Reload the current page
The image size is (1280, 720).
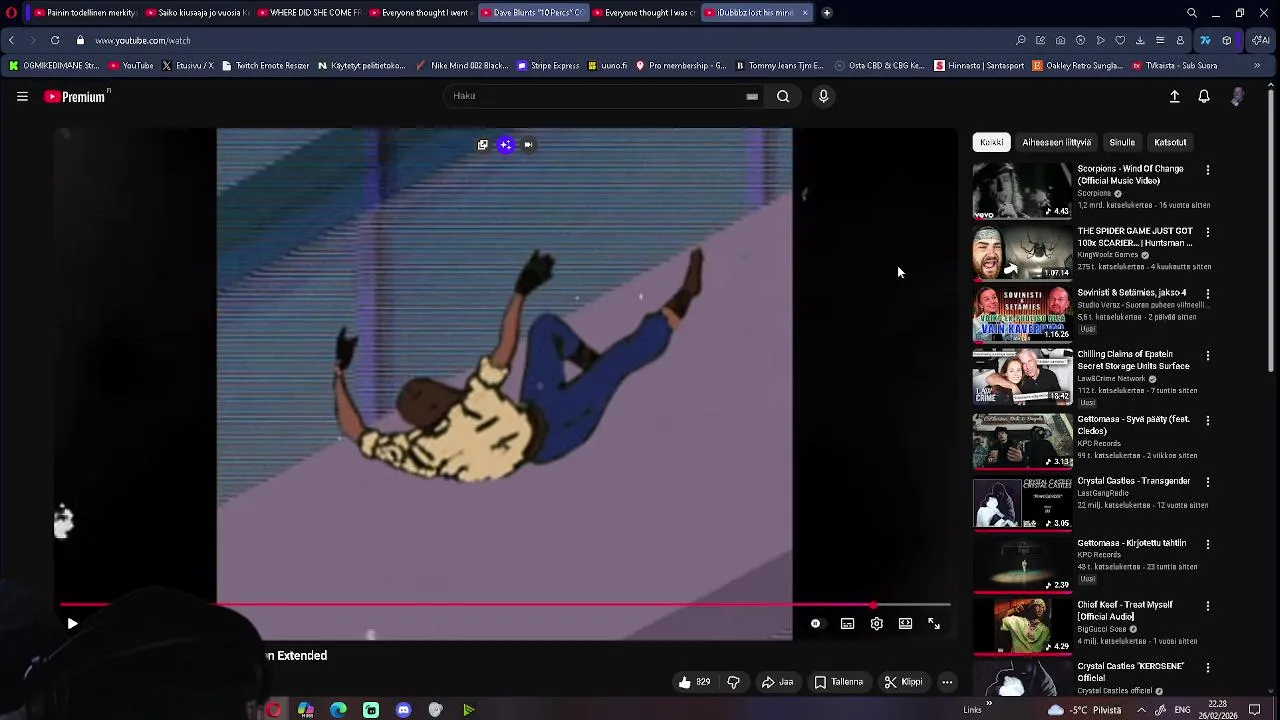pyautogui.click(x=54, y=41)
